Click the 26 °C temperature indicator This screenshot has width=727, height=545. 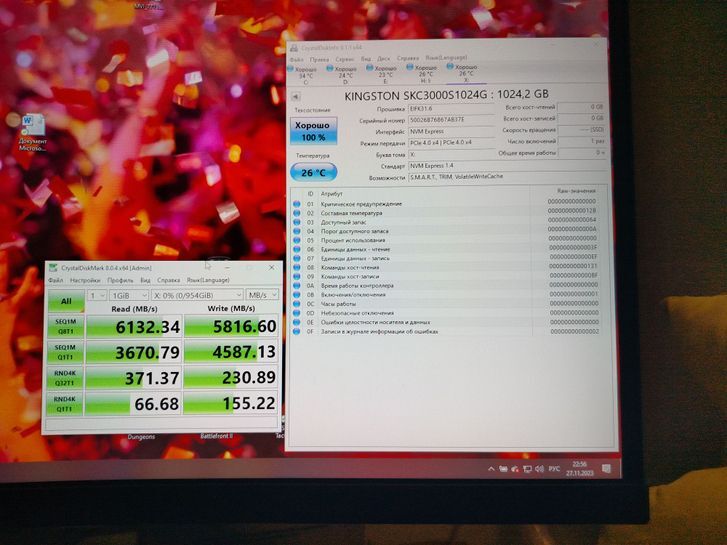[313, 171]
